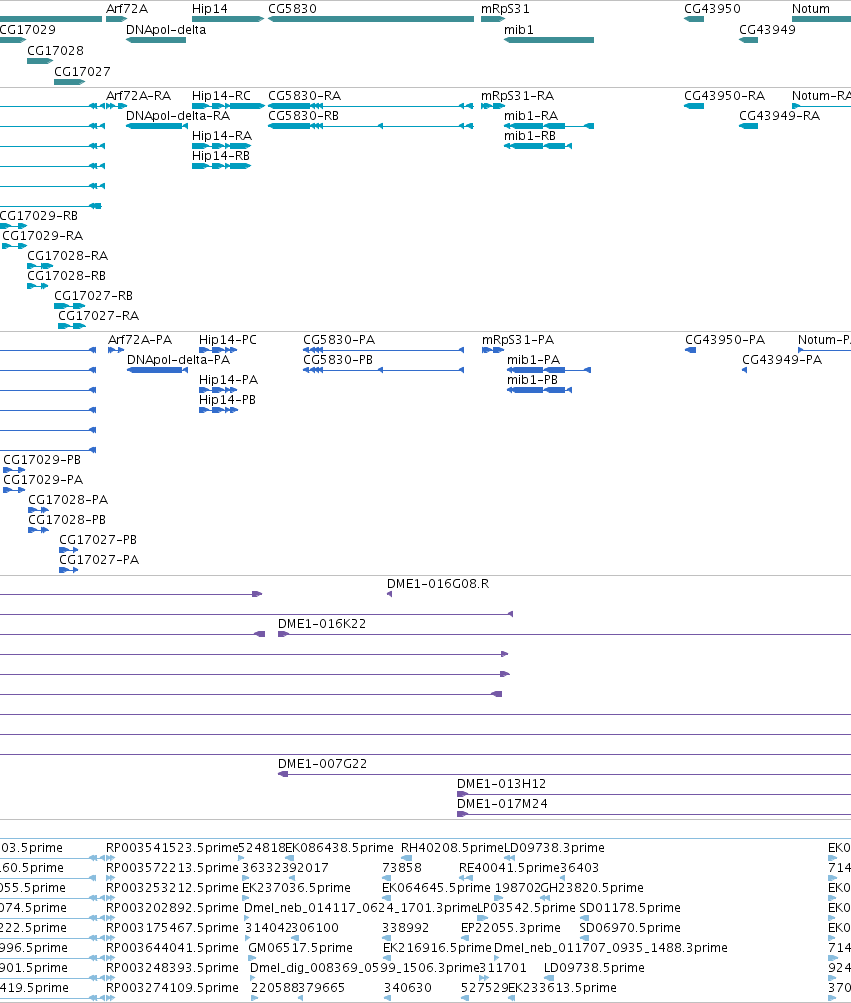Select the CG5830-RB transcript label
The height and width of the screenshot is (1003, 851).
click(x=303, y=116)
